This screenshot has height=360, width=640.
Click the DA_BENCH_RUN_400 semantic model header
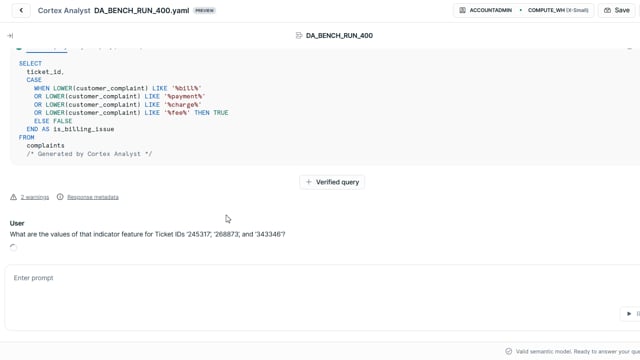point(339,36)
